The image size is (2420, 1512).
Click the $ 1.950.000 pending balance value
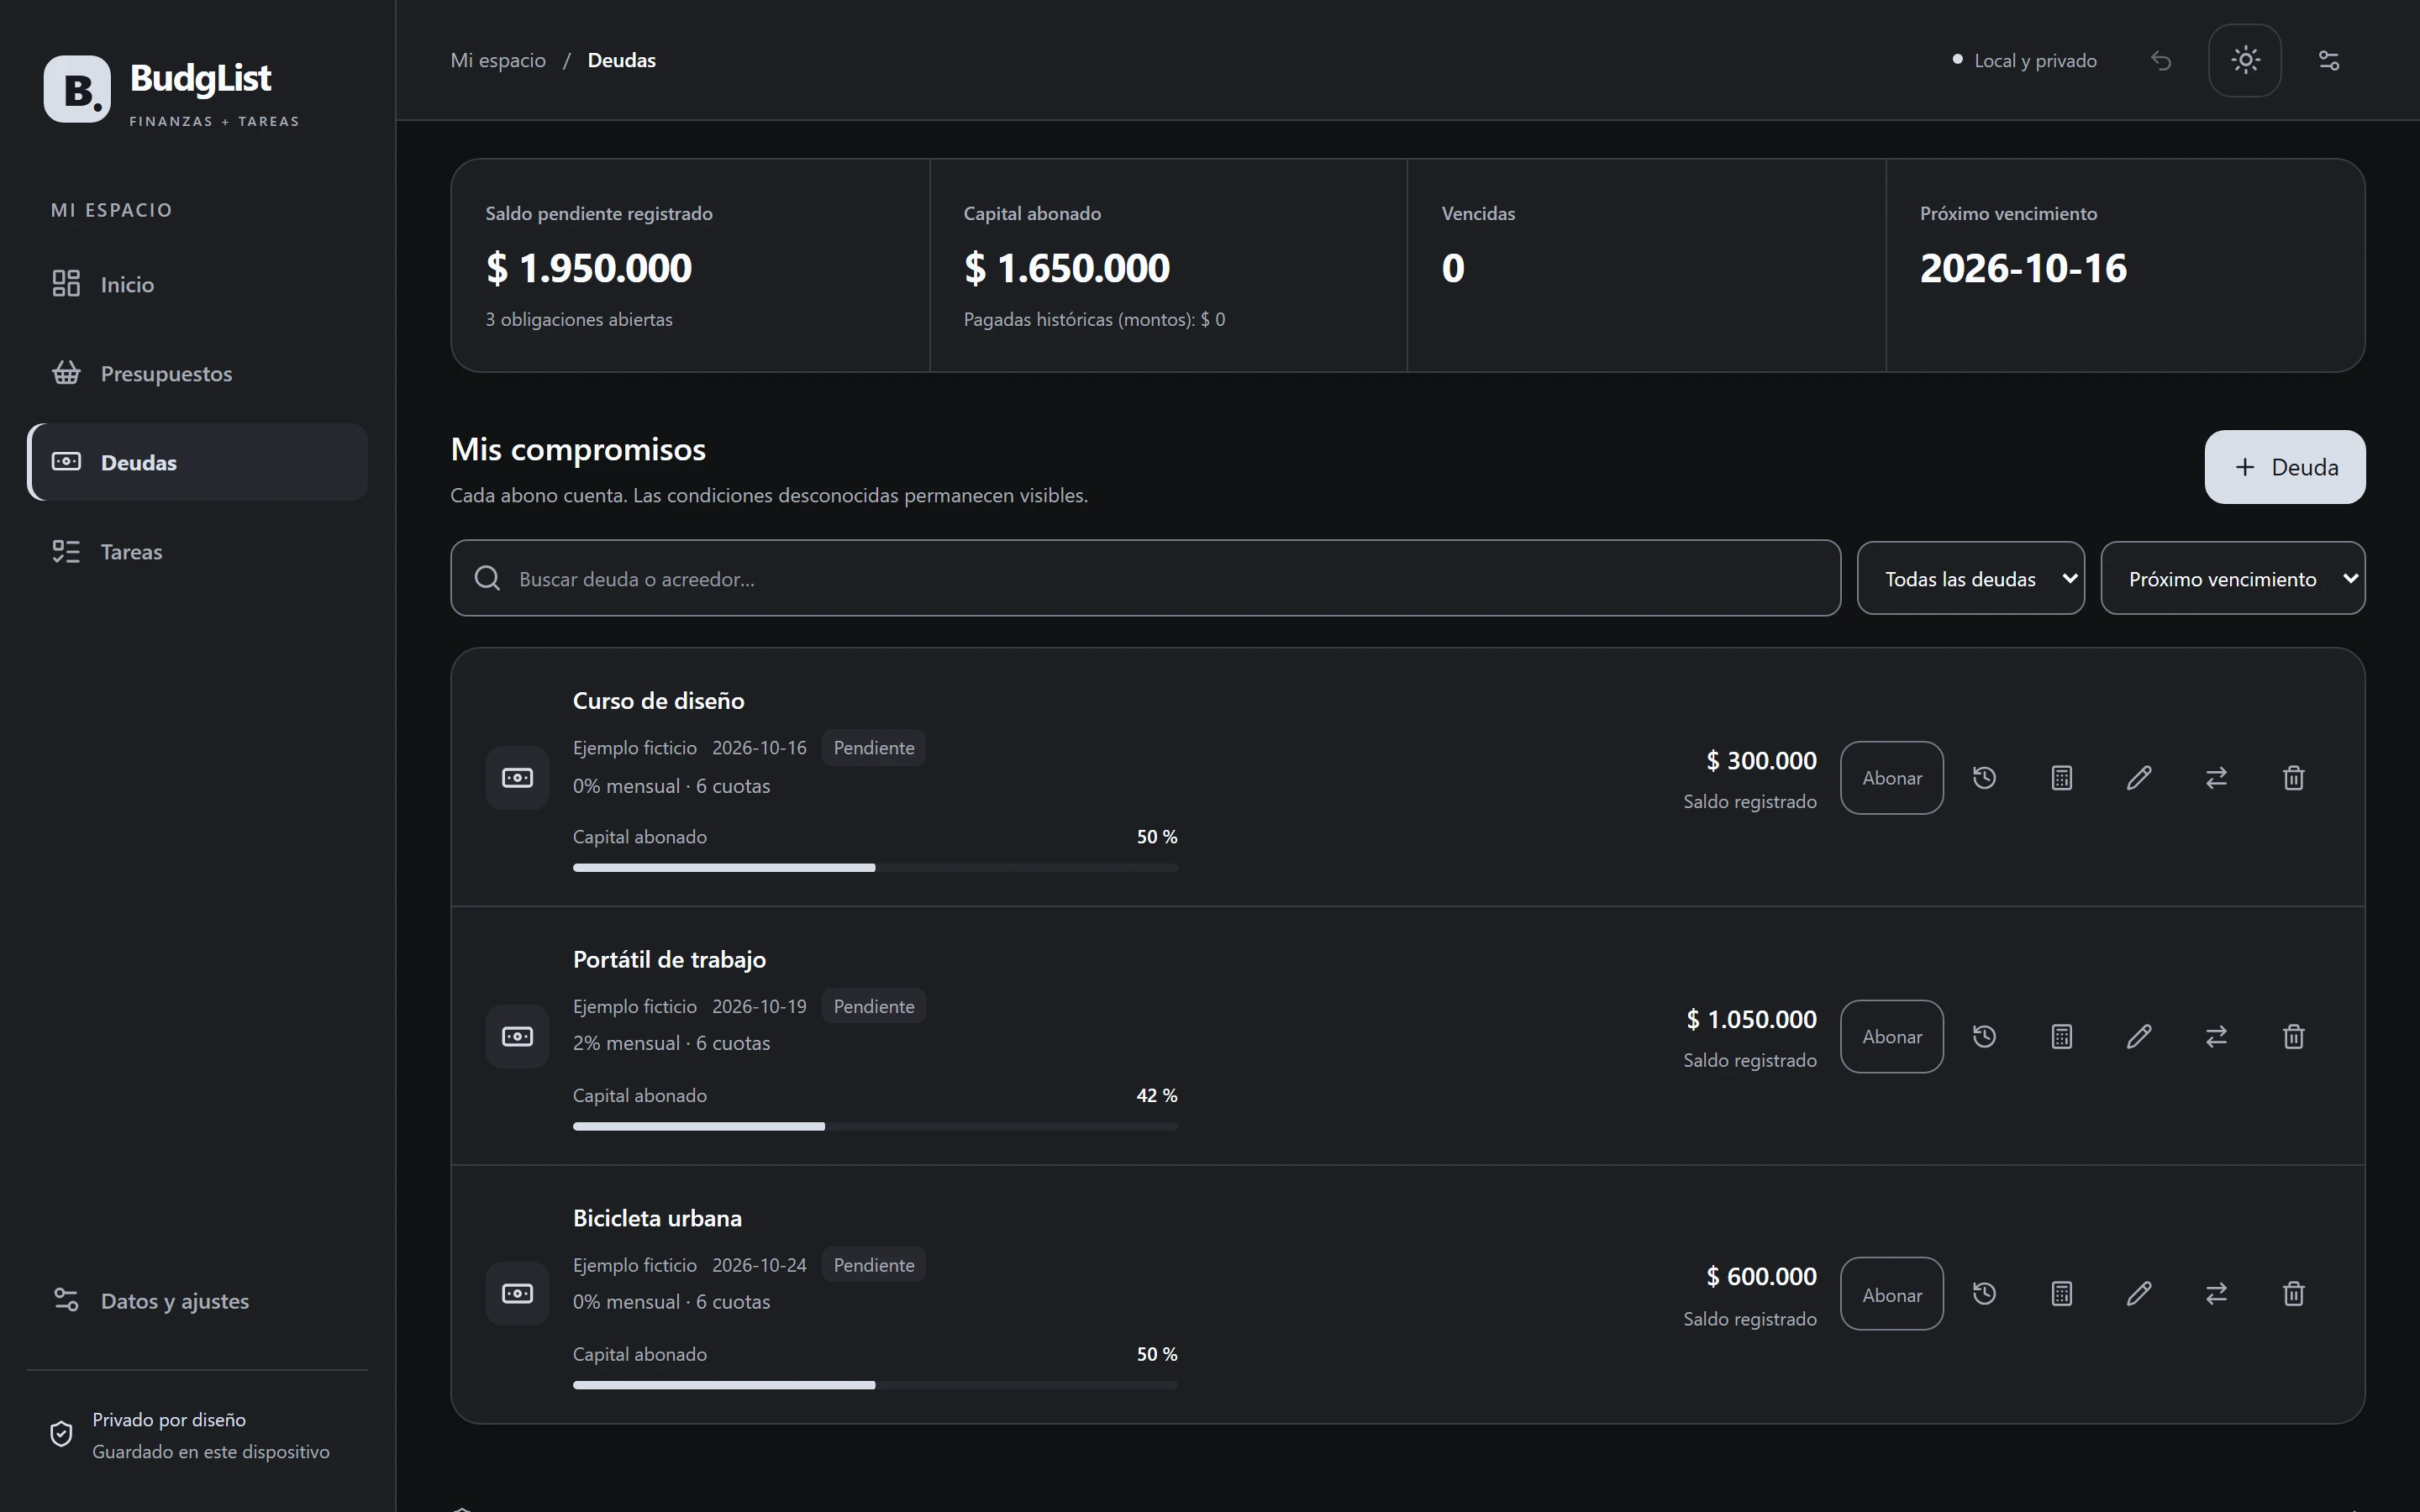[588, 268]
